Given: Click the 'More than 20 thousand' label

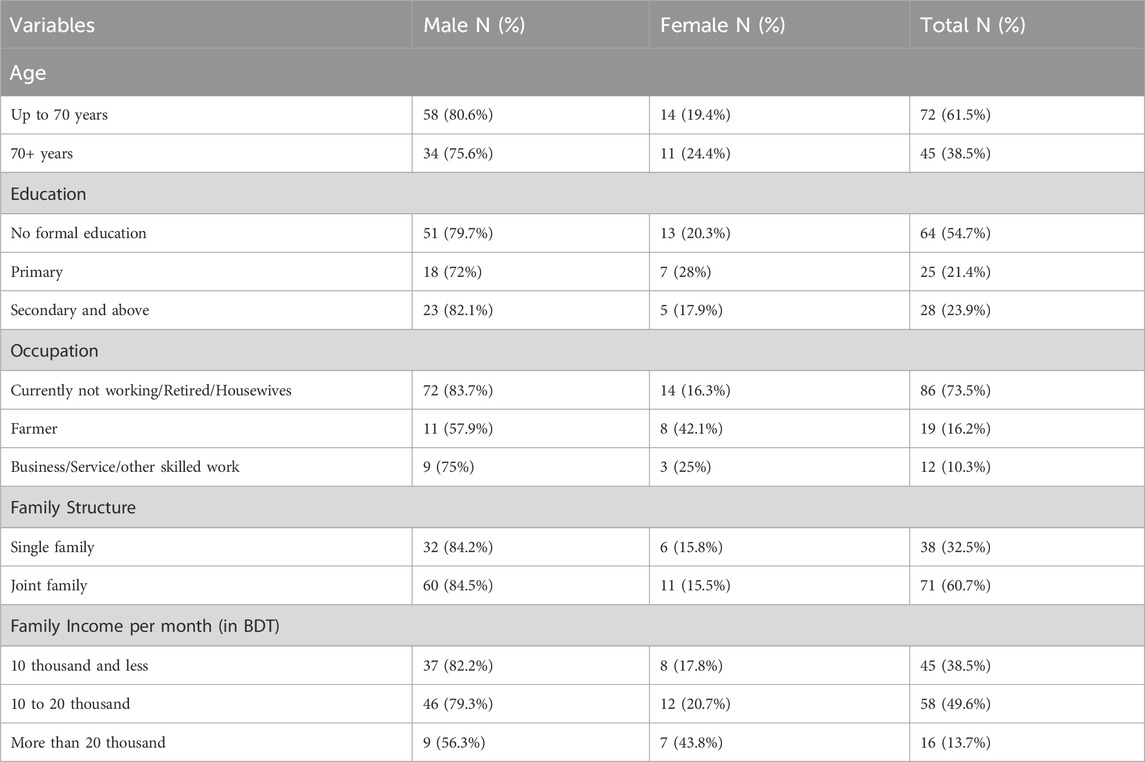Looking at the screenshot, I should click(88, 742).
